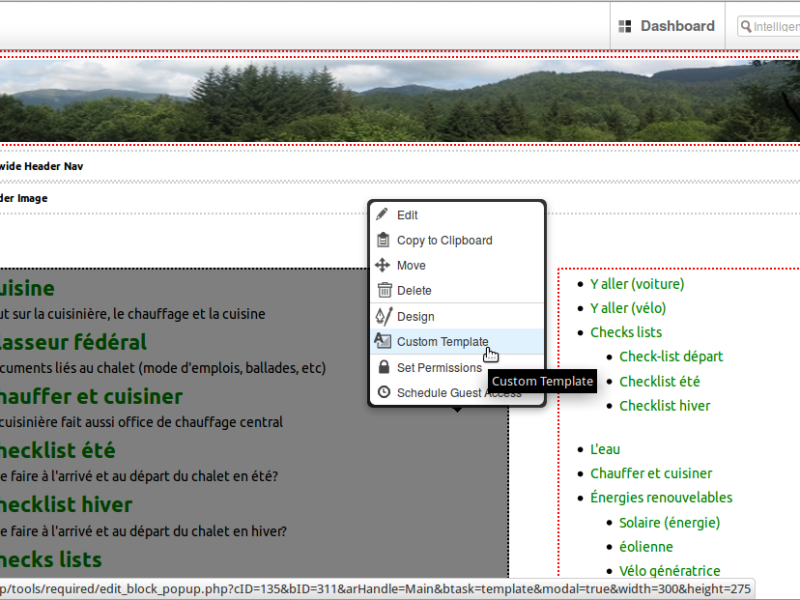This screenshot has width=800, height=600.
Task: Follow the Checks lists sidebar link
Action: pos(626,332)
